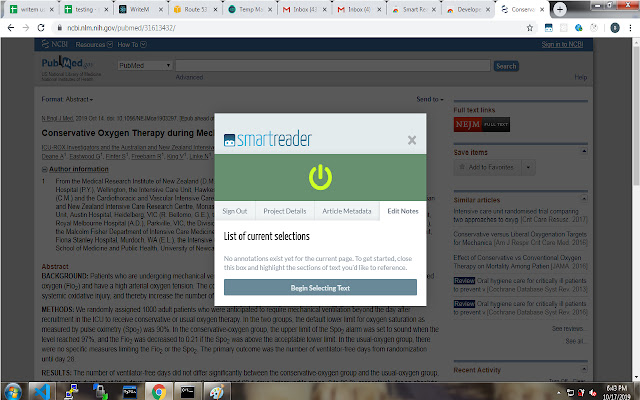
Task: Click the N Engl J Med journal link
Action: (57, 118)
